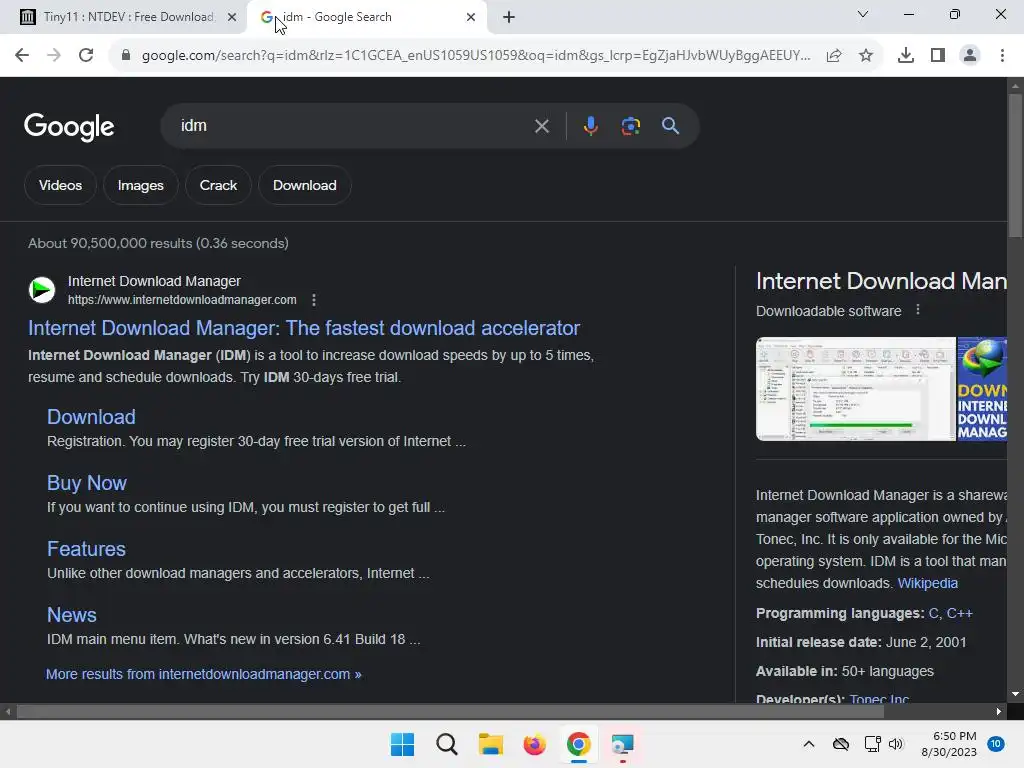Click the horizontal scrollbar thumb
Screen dimensions: 1024x768
pos(450,712)
